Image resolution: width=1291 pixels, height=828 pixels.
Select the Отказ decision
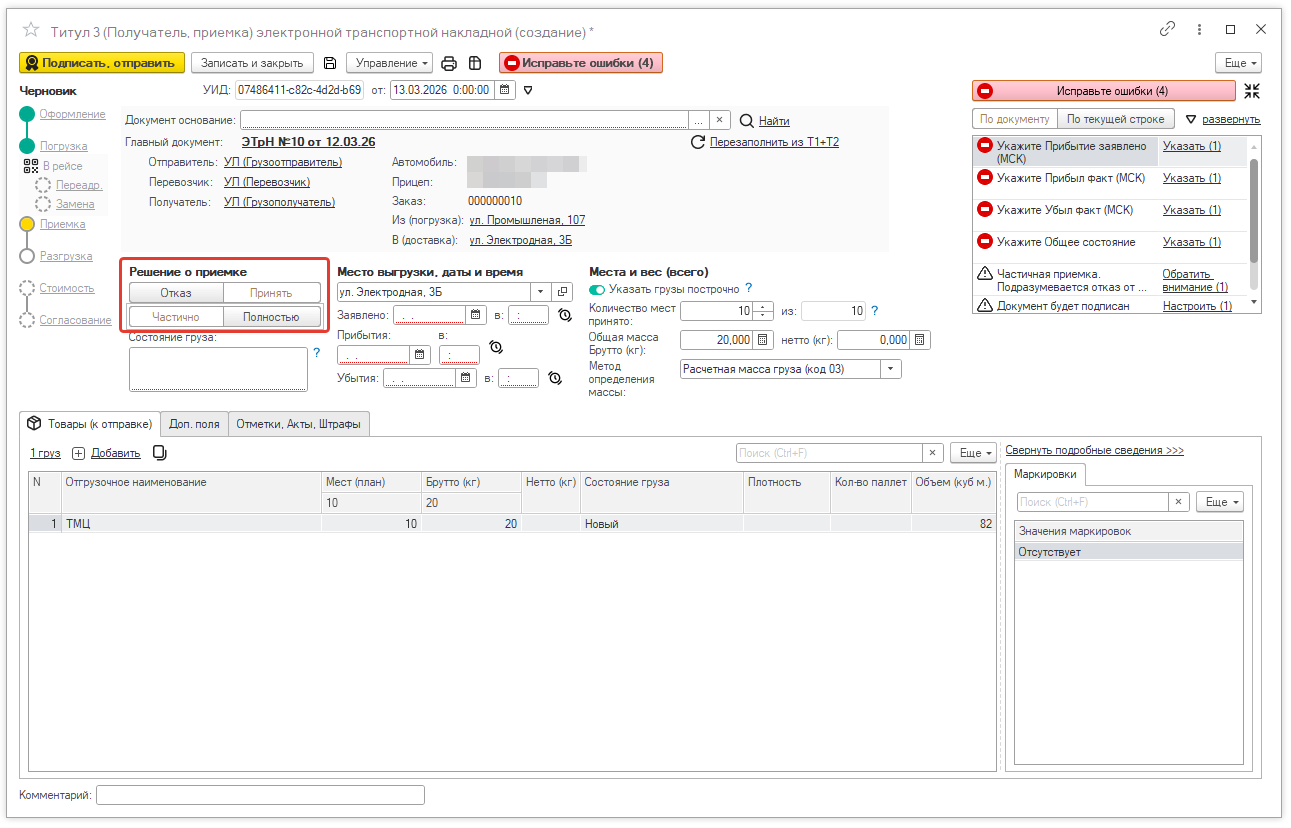pos(176,293)
